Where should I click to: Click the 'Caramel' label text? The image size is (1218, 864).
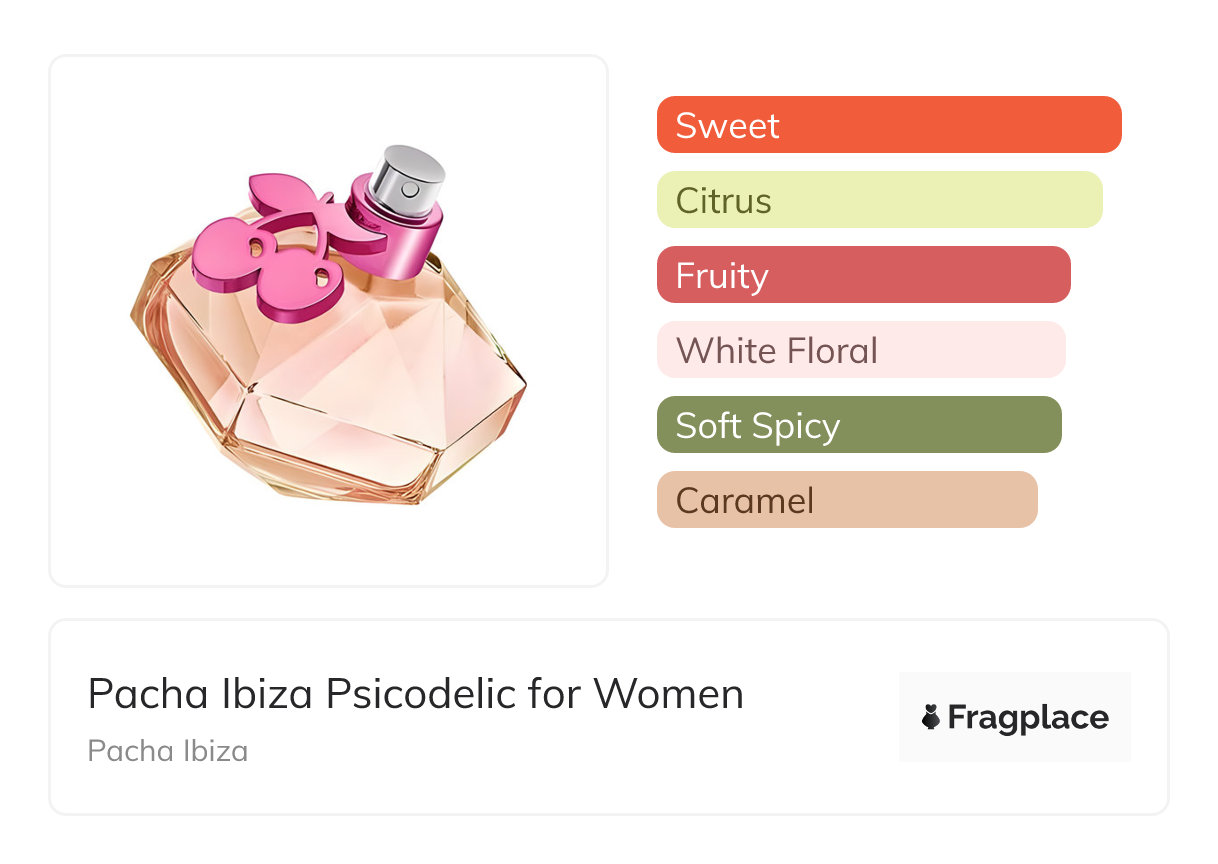point(745,501)
